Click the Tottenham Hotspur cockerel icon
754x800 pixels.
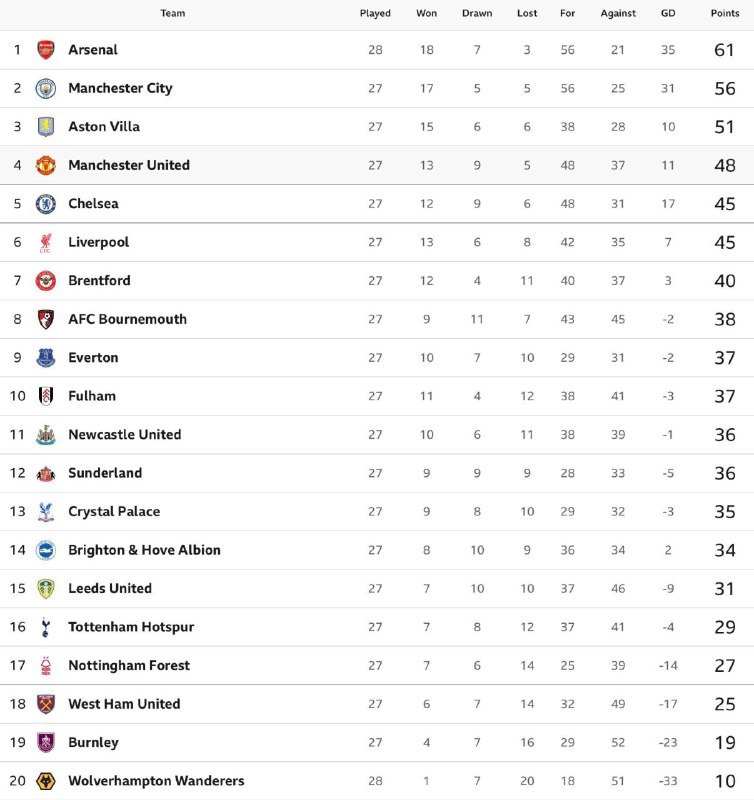point(46,627)
